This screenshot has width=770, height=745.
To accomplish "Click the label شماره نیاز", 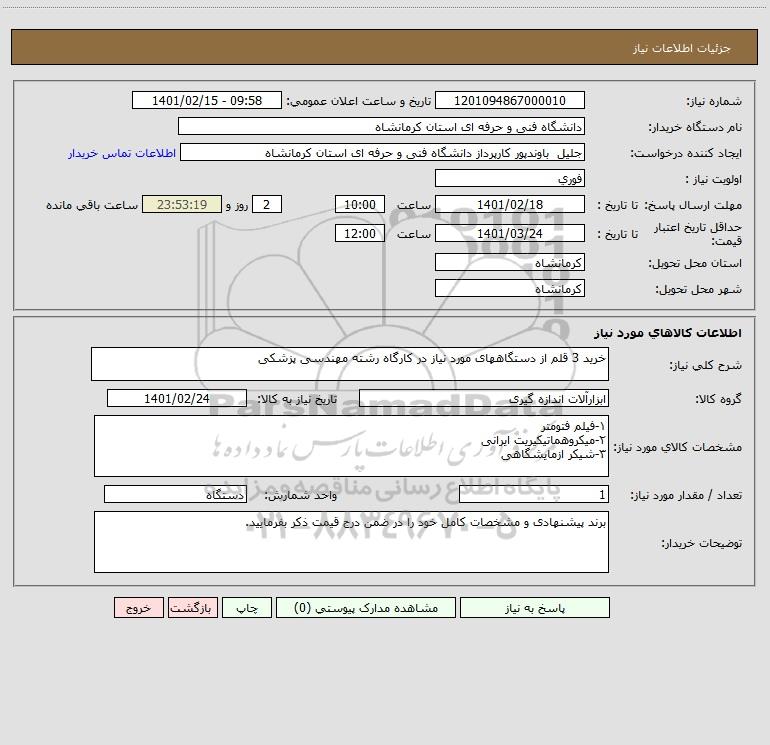I will (x=714, y=102).
